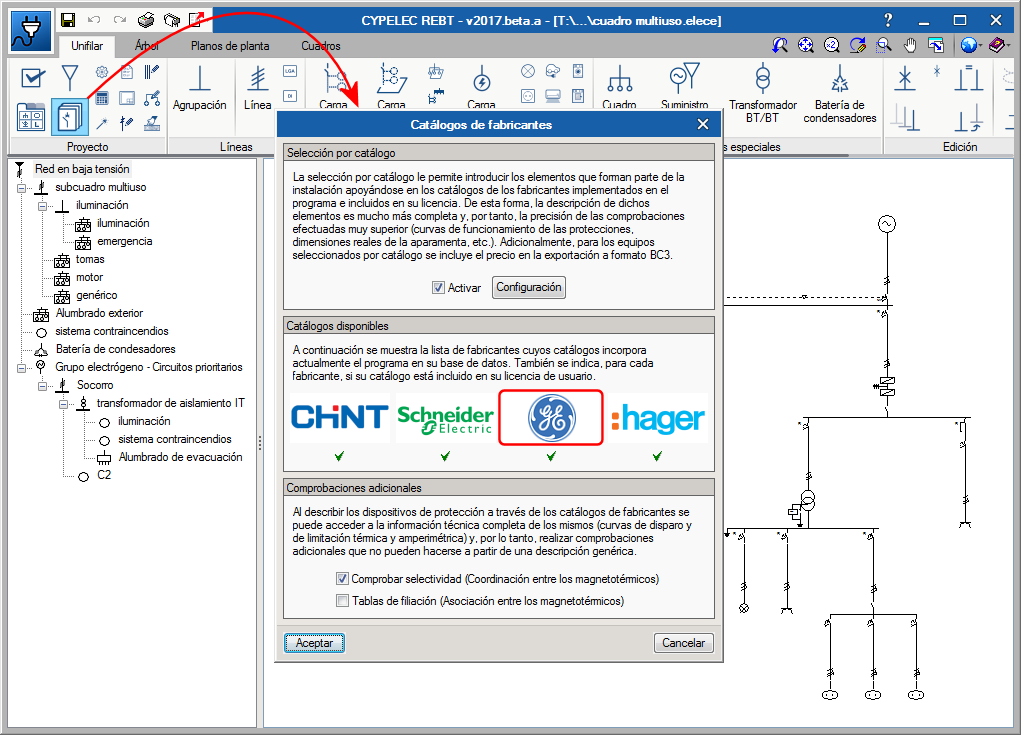Click the Print icon in quick access bar
Screen dimensions: 1021x735
(x=146, y=20)
